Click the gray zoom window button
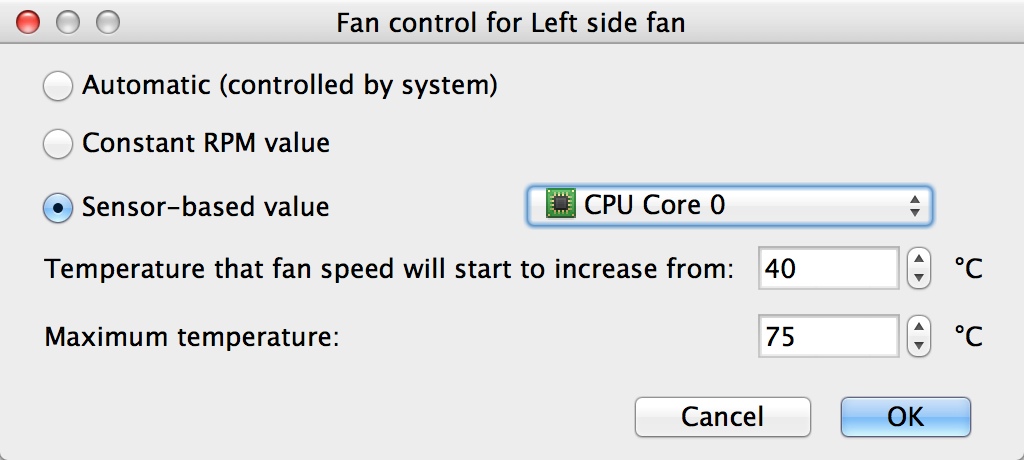 coord(107,21)
